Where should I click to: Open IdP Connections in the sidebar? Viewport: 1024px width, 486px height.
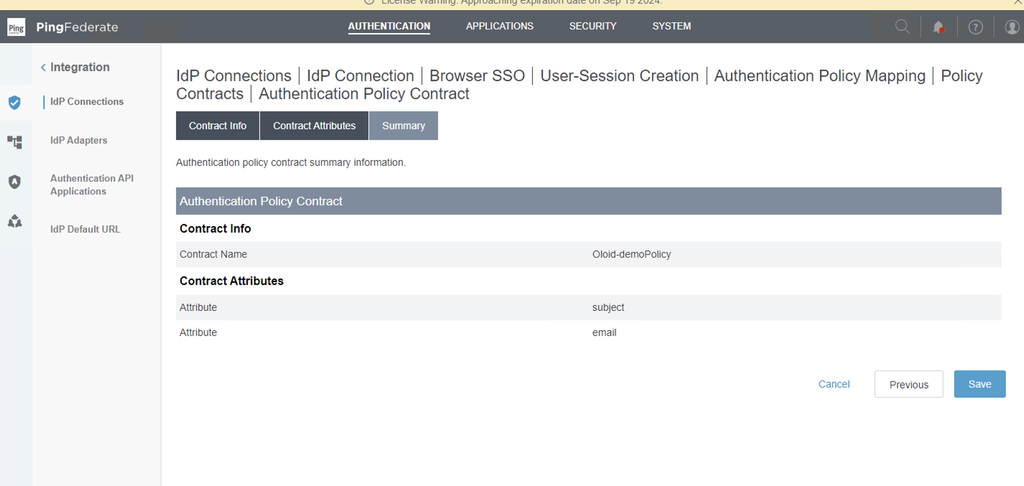pos(87,101)
